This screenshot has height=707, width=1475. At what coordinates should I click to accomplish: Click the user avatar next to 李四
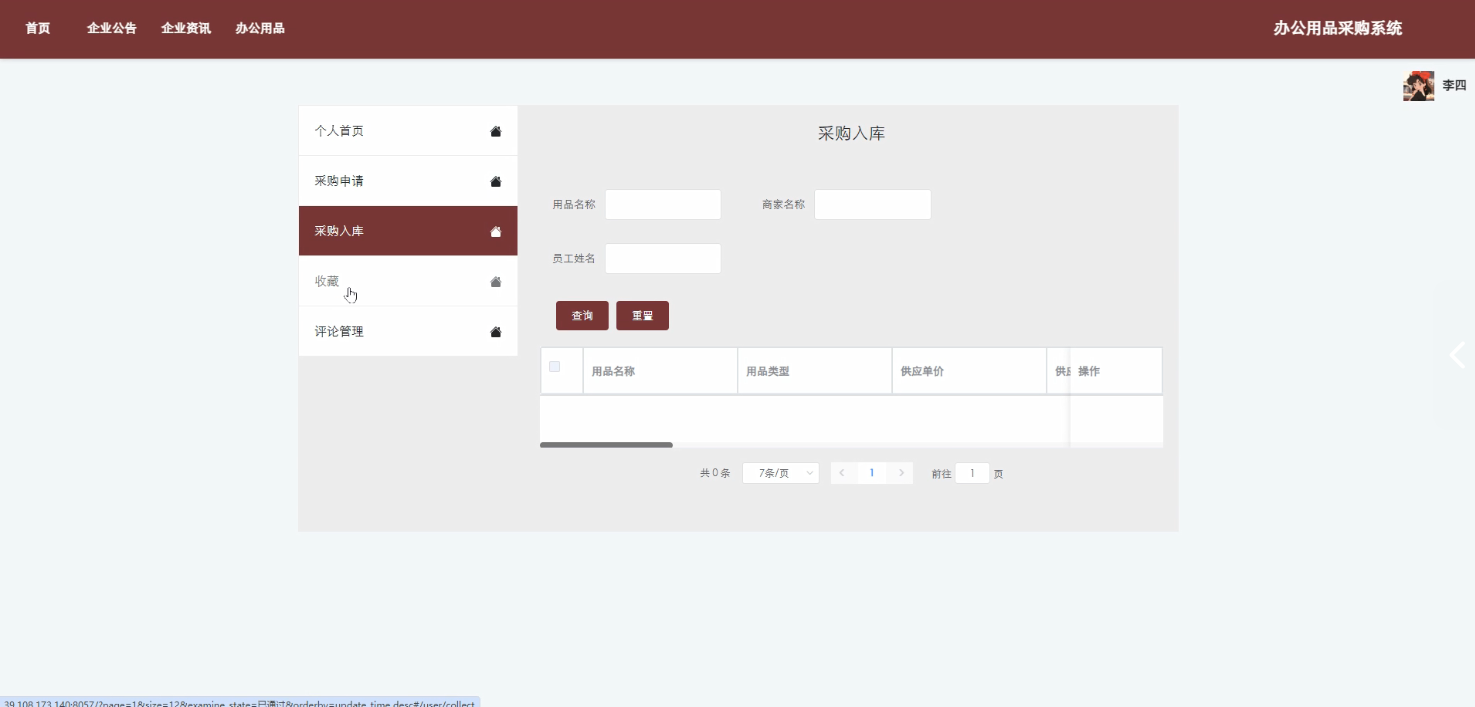pyautogui.click(x=1418, y=86)
